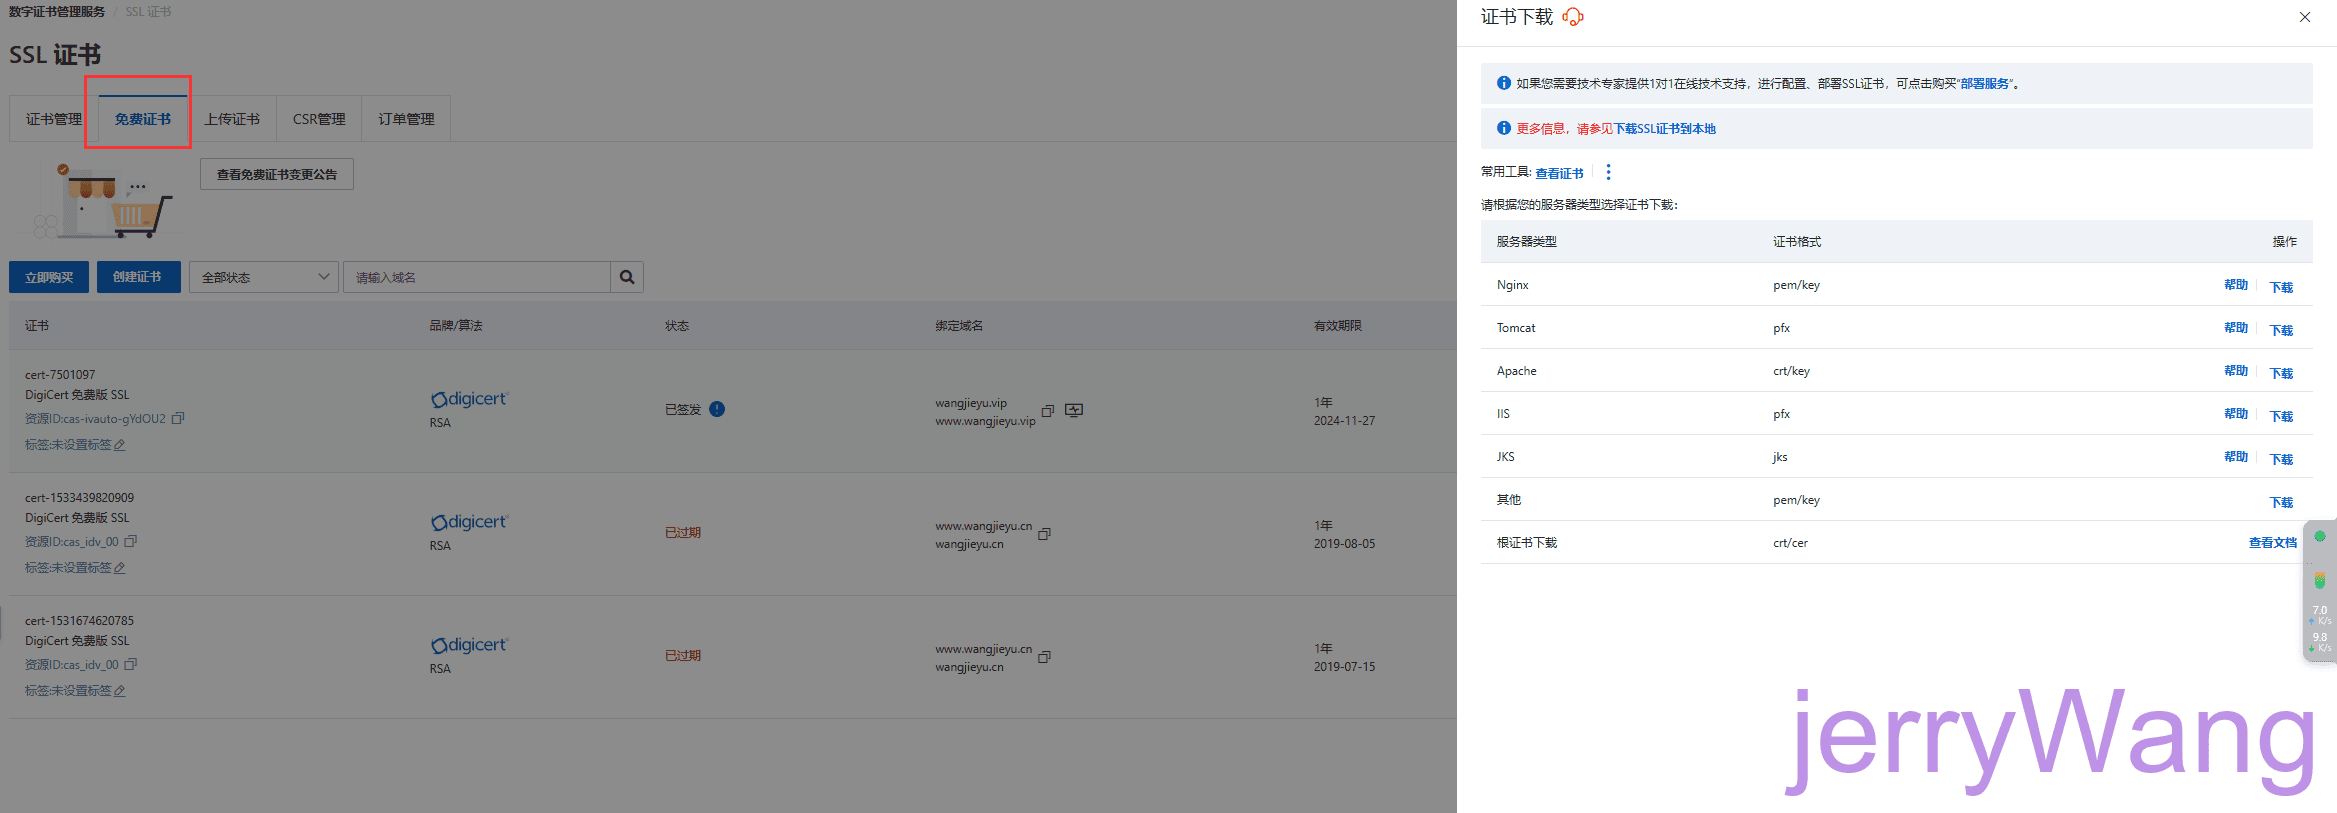The width and height of the screenshot is (2337, 813).
Task: Open monitor icon for wangjieyu.vip domain
Action: pyautogui.click(x=1074, y=411)
